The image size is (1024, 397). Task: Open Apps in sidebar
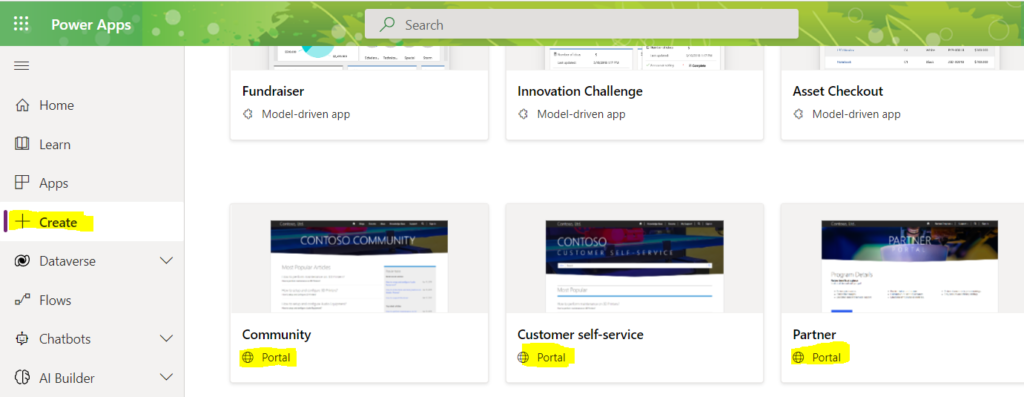[54, 183]
